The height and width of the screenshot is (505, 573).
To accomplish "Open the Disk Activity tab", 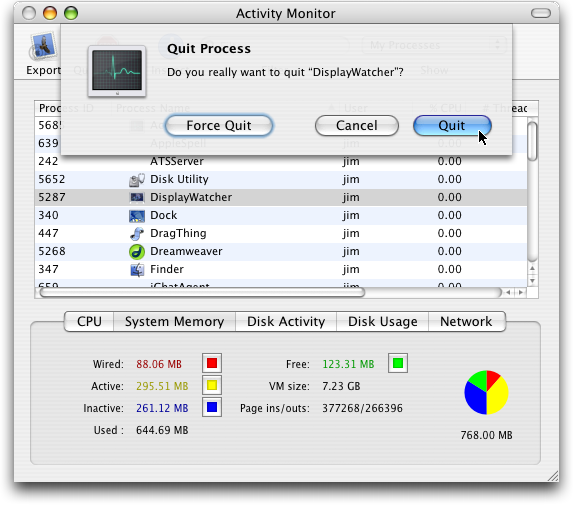I will (286, 322).
